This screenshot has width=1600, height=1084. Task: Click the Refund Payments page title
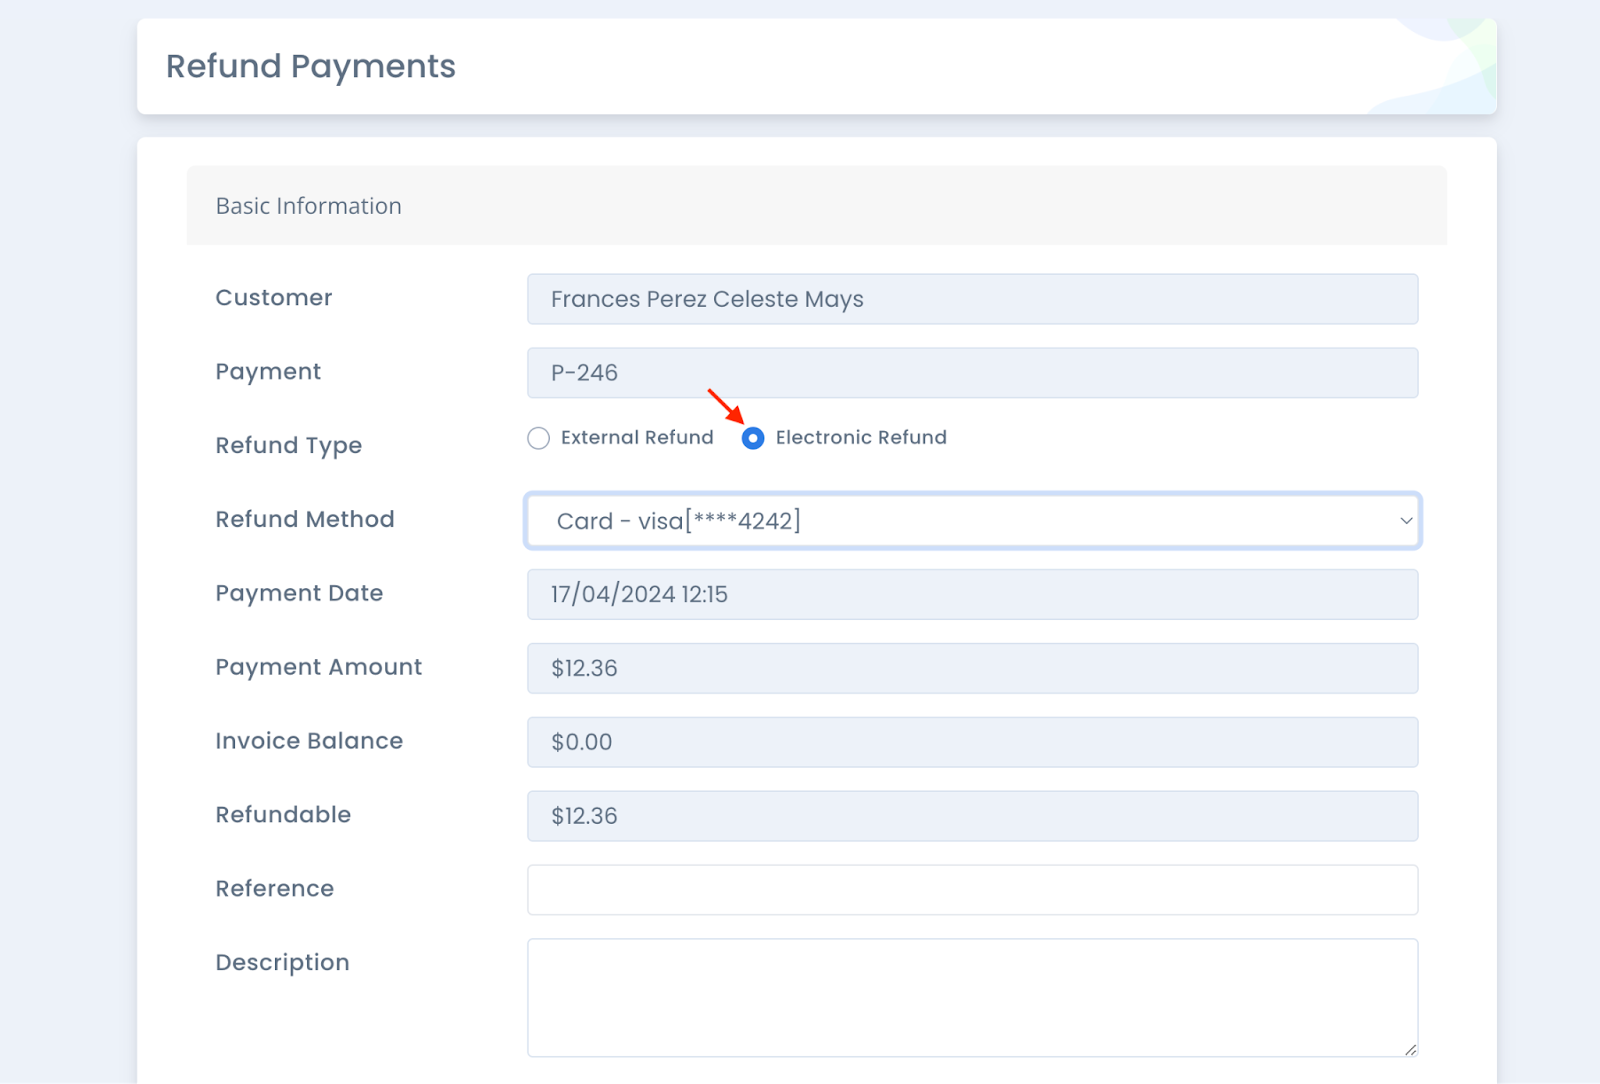tap(311, 66)
